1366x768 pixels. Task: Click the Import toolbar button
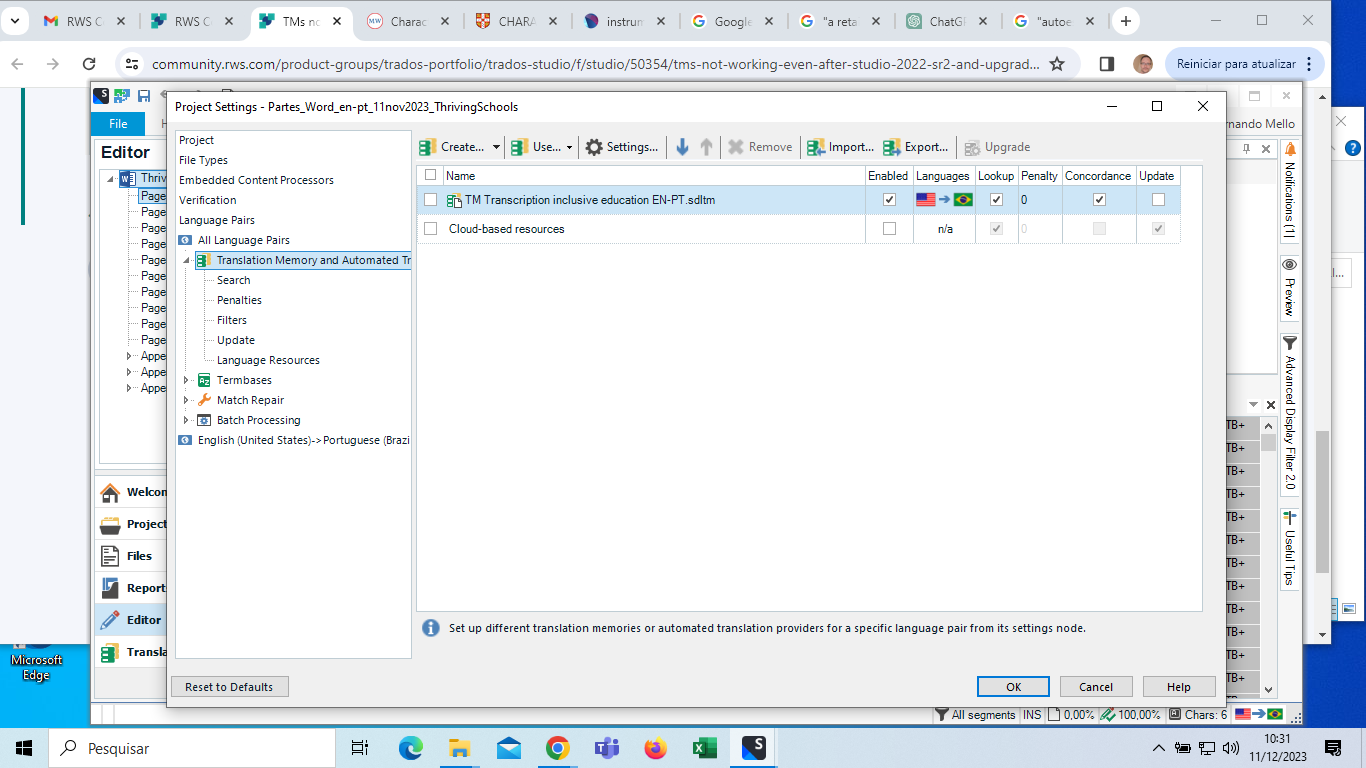pyautogui.click(x=840, y=147)
